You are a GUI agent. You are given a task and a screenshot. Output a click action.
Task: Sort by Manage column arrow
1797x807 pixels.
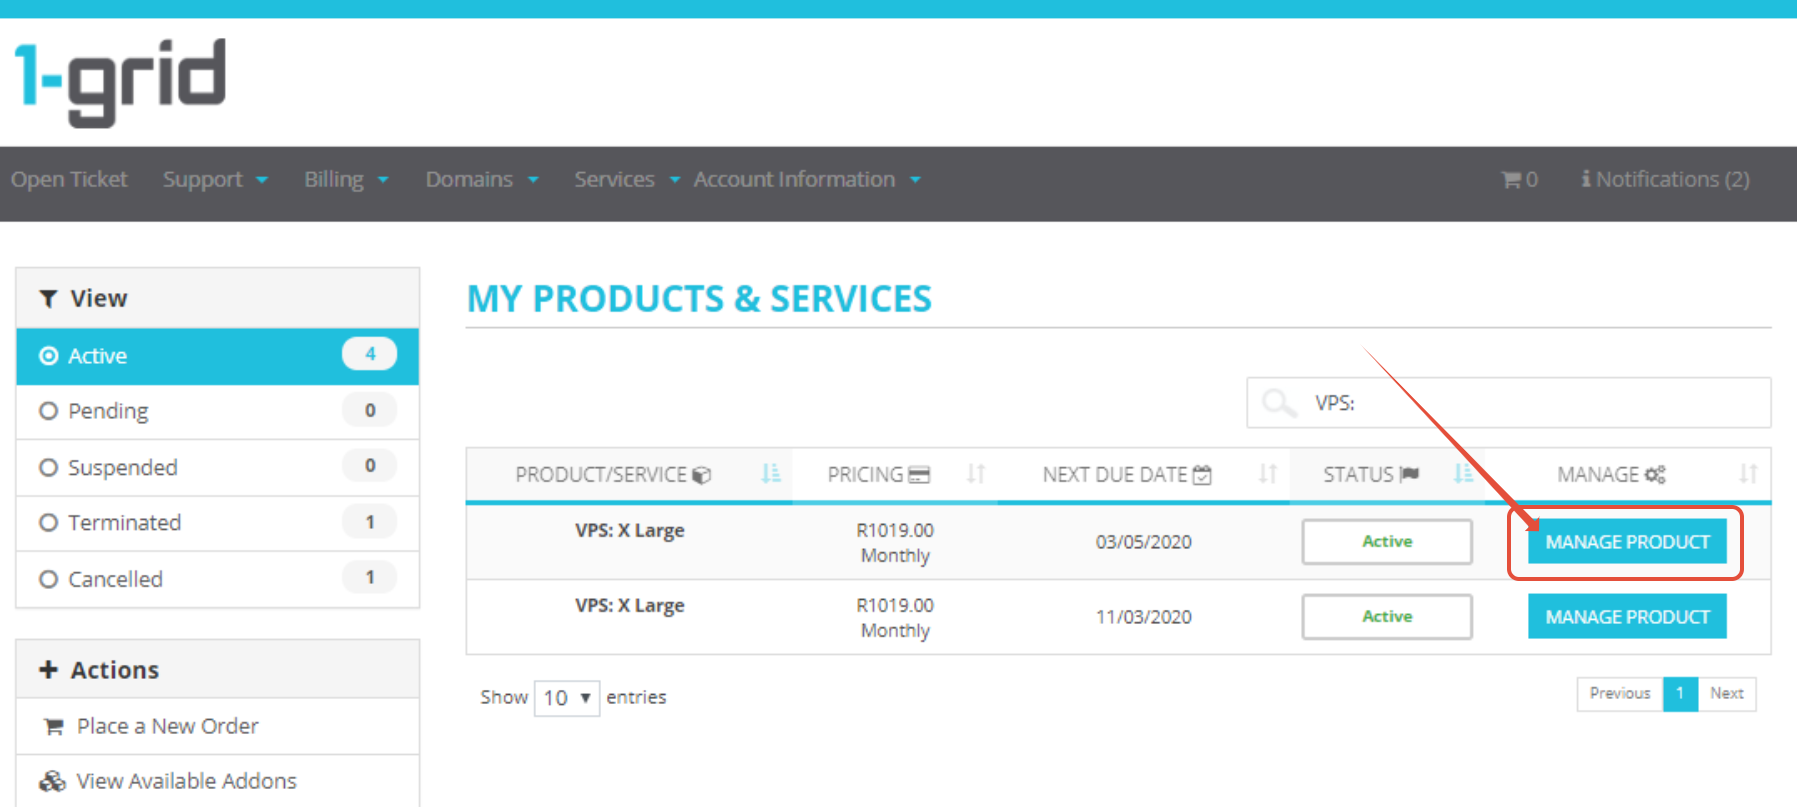tap(1747, 474)
